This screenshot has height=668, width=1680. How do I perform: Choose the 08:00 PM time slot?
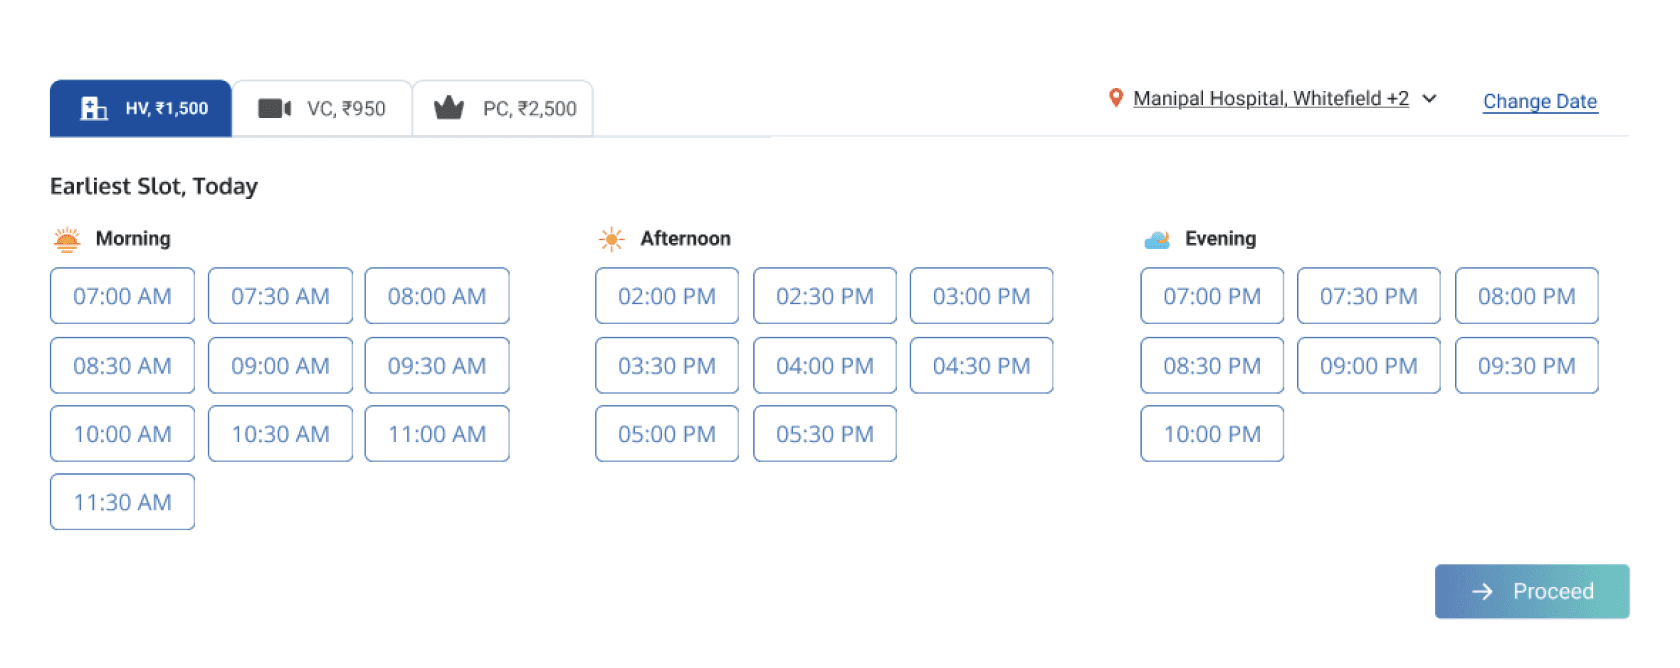[1526, 296]
